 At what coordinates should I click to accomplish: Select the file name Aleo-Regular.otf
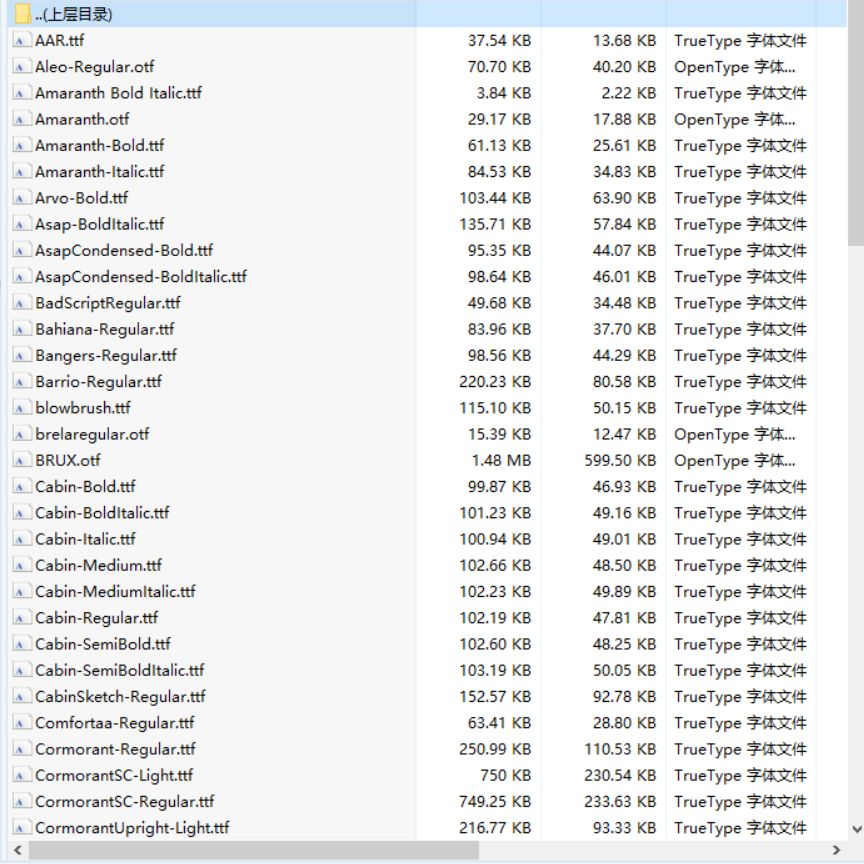pyautogui.click(x=95, y=67)
